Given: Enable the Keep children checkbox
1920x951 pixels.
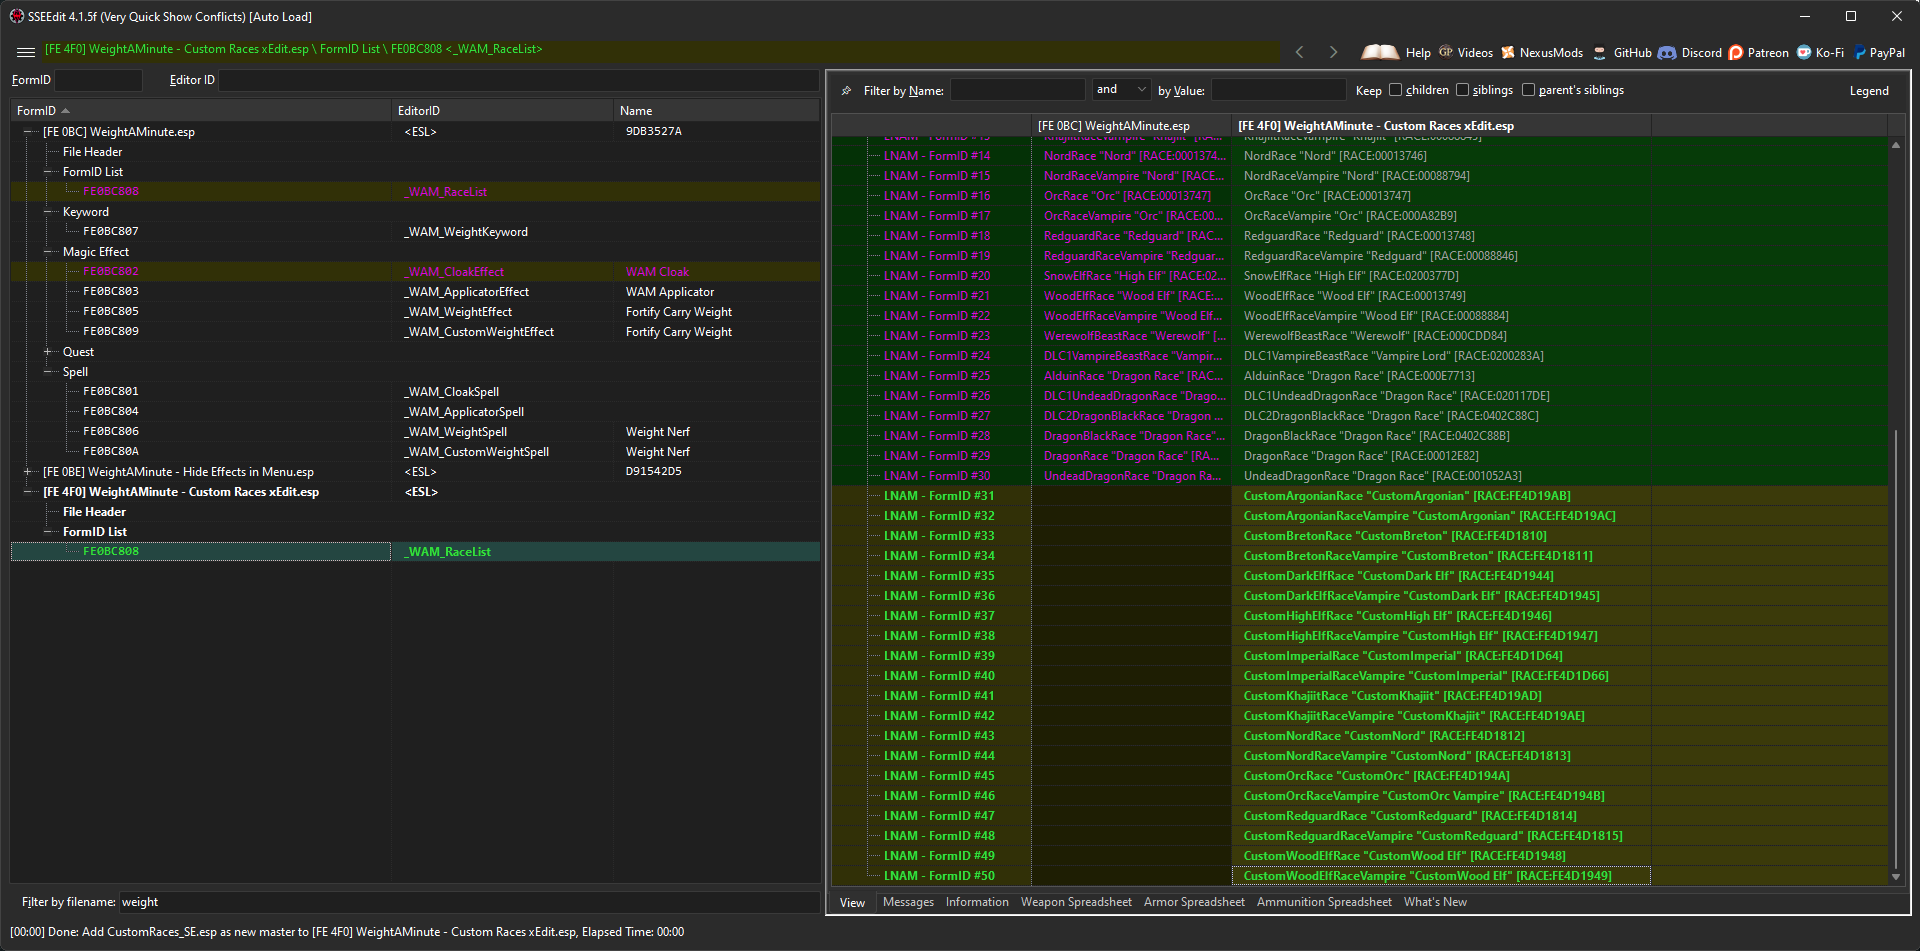Looking at the screenshot, I should [x=1395, y=90].
